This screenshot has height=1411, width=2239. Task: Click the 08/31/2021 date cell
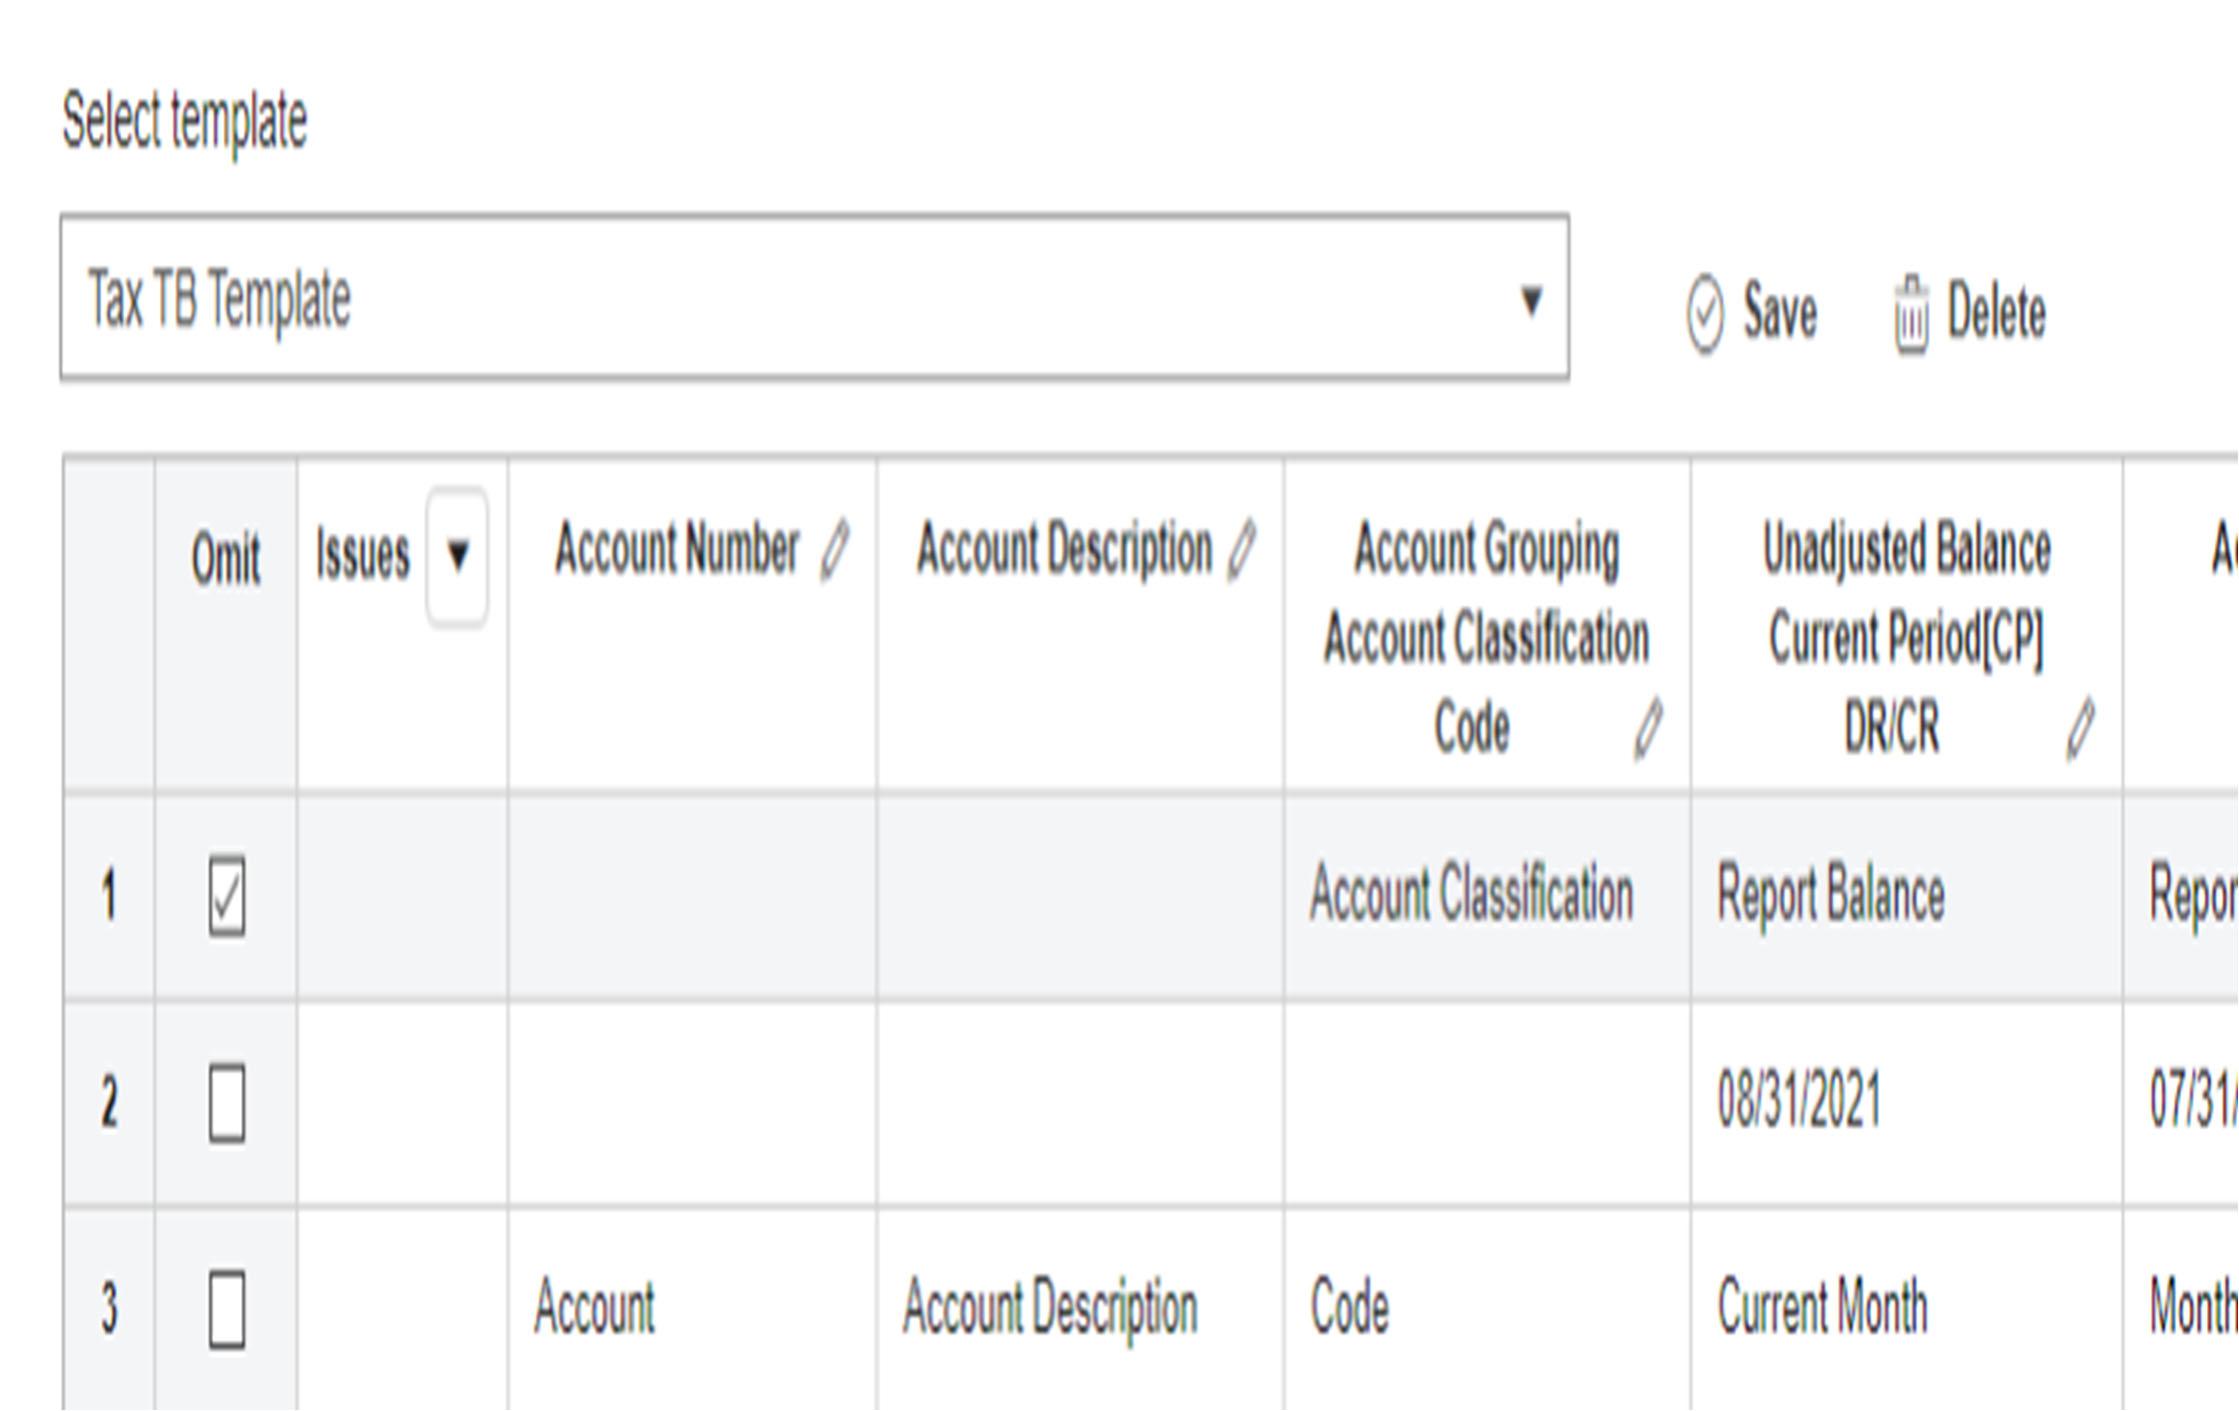pos(1798,1101)
